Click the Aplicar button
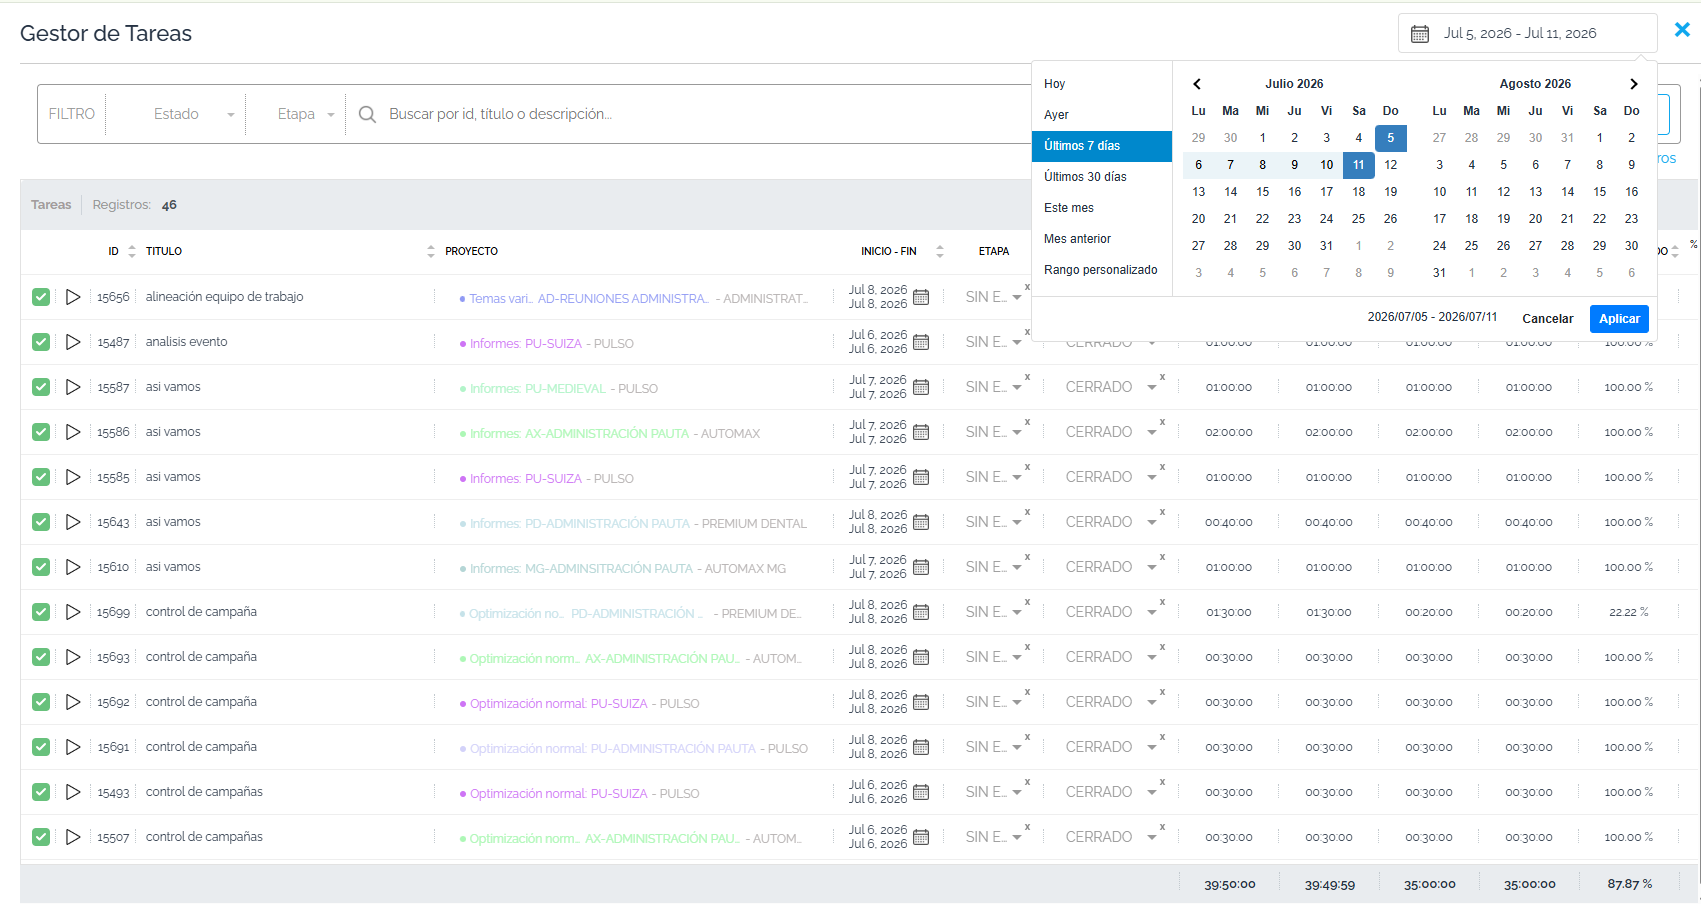The width and height of the screenshot is (1701, 904). coord(1619,319)
